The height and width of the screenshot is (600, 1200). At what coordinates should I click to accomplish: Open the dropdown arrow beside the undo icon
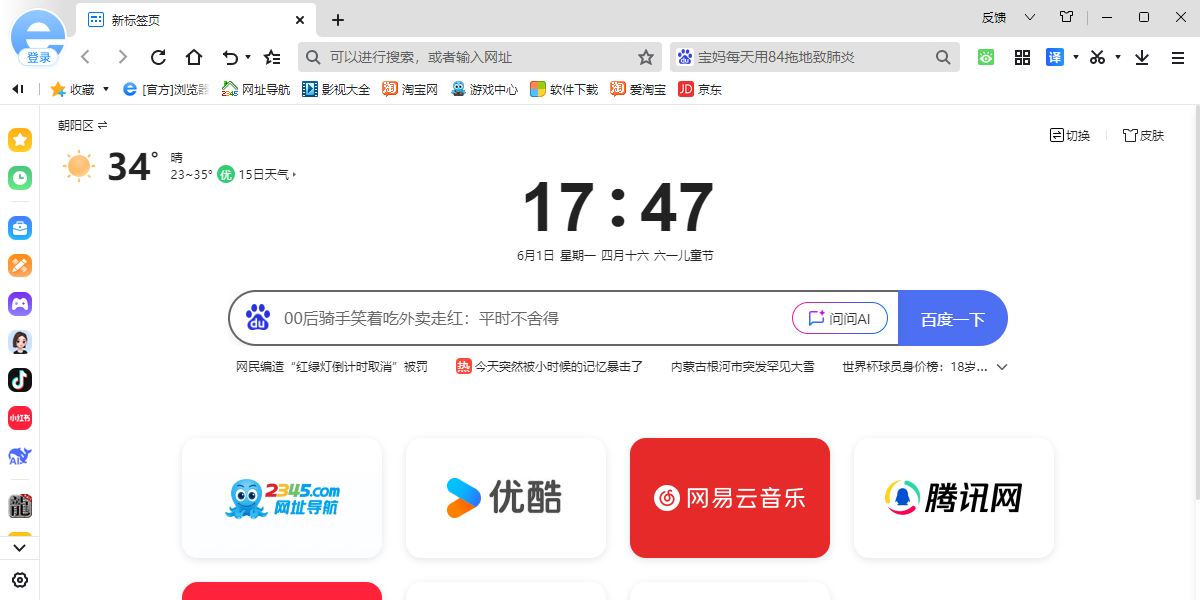click(x=248, y=57)
